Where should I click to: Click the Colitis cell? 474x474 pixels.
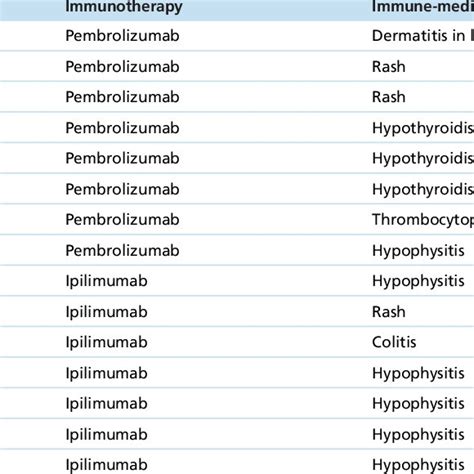pos(394,342)
